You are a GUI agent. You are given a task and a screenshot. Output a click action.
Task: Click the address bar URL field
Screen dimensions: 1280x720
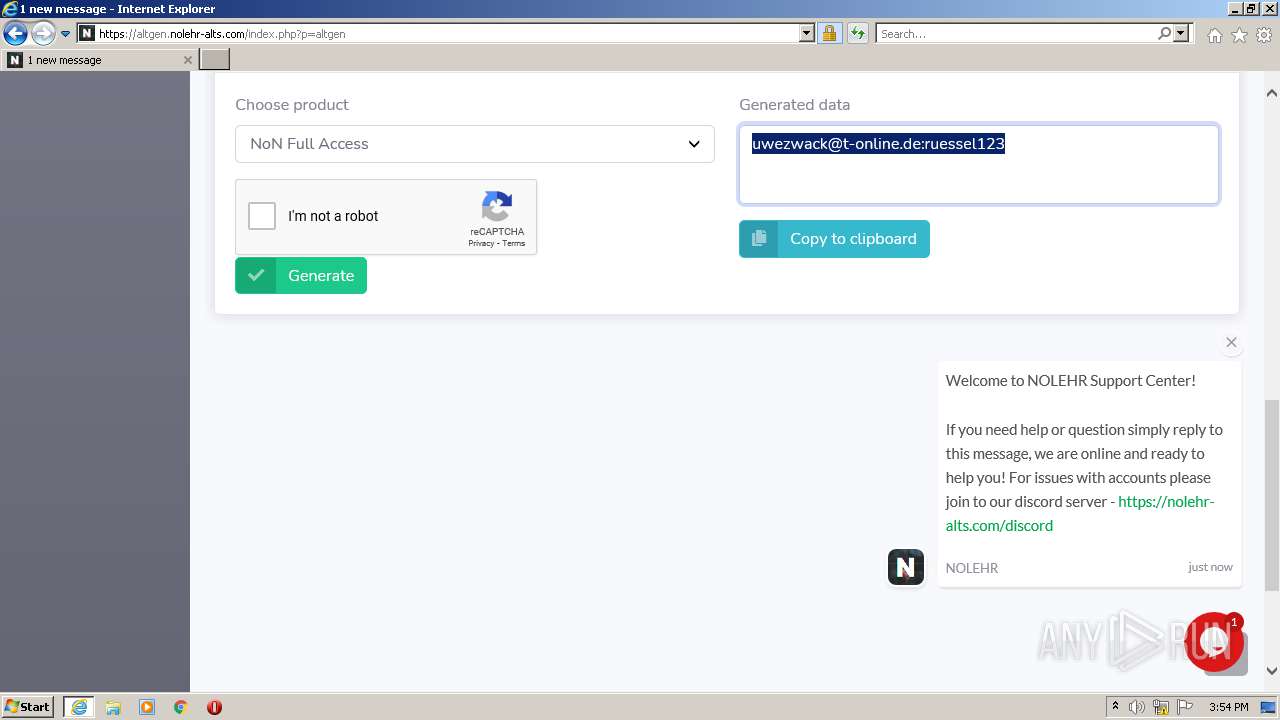click(x=446, y=33)
